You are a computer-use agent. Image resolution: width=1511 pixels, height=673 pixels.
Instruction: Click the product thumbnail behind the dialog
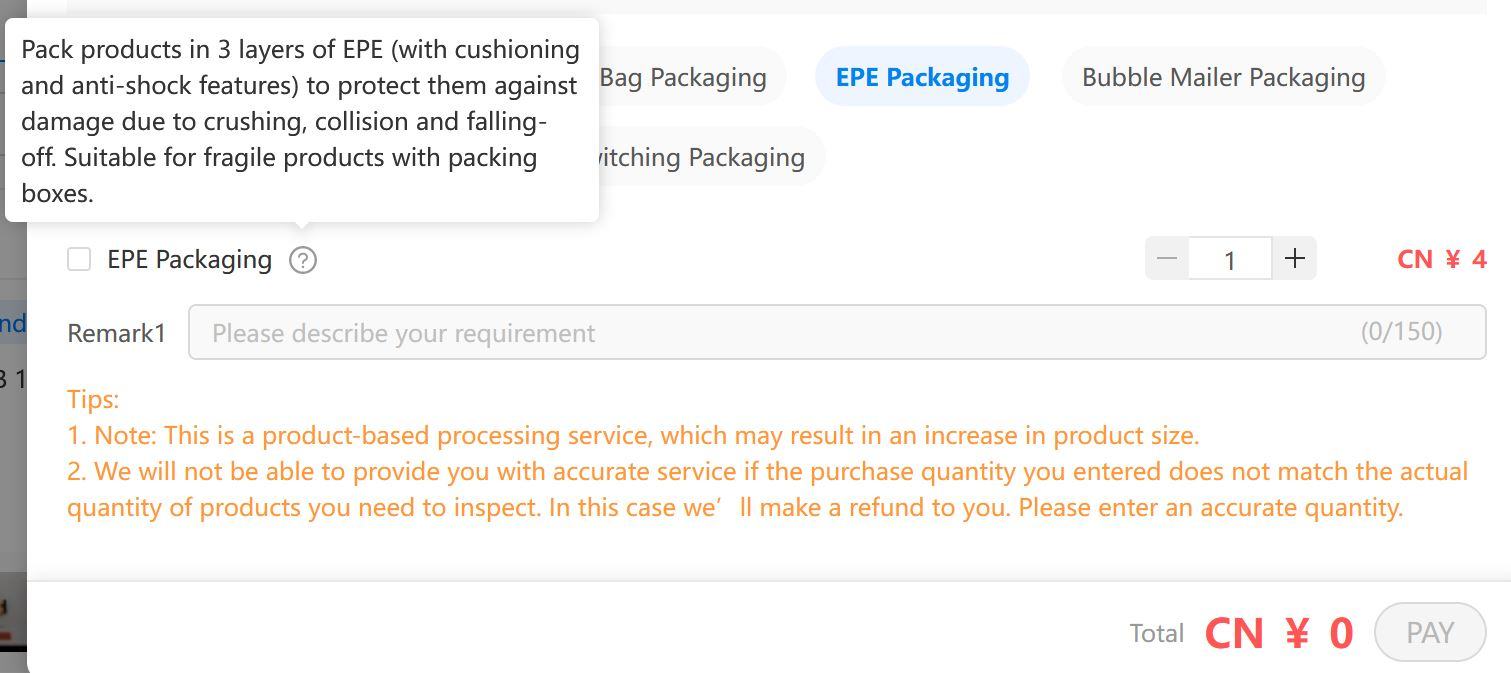(13, 609)
